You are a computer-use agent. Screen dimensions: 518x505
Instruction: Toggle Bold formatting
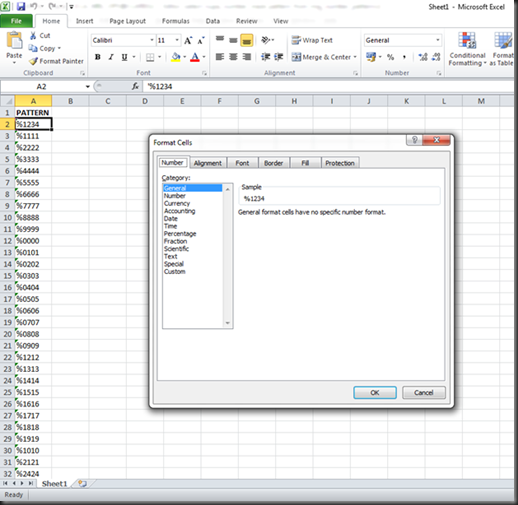point(98,57)
